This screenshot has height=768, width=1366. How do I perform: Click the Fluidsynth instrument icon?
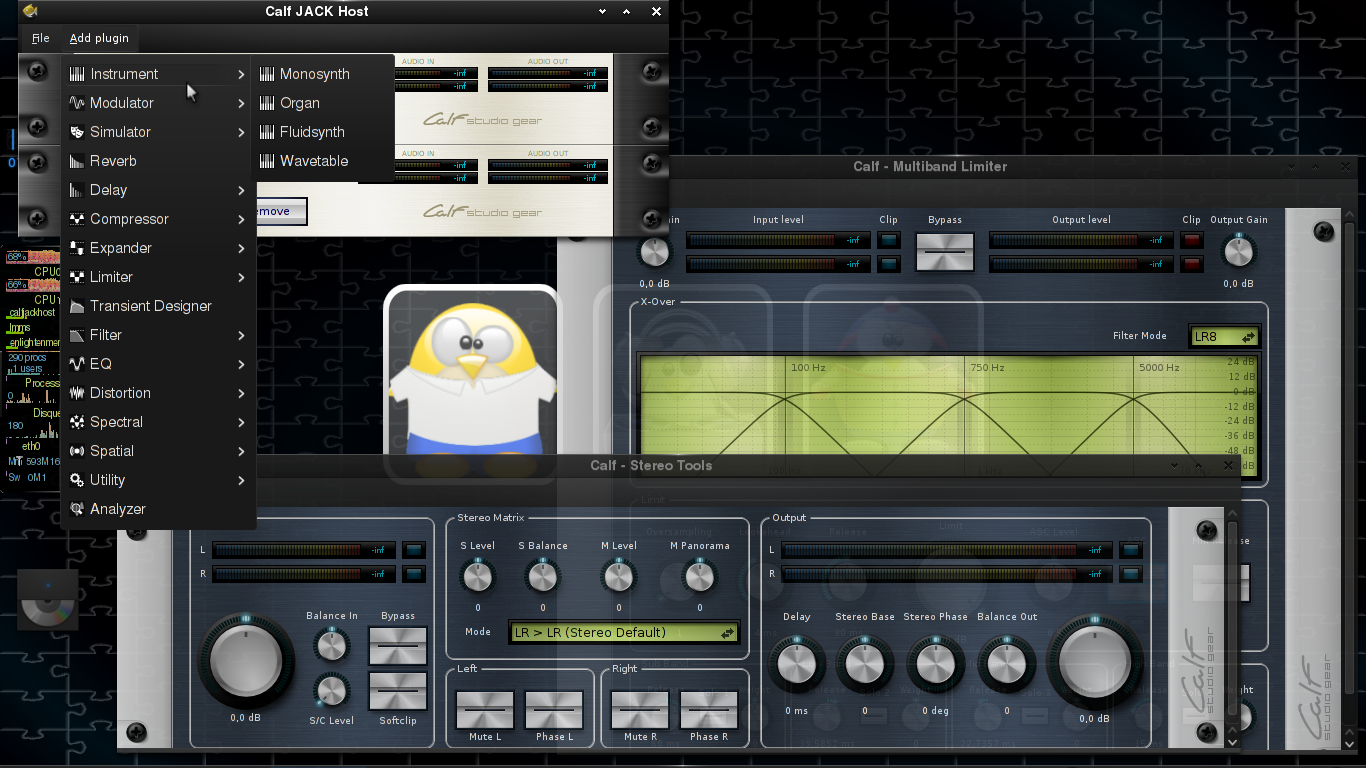[267, 132]
